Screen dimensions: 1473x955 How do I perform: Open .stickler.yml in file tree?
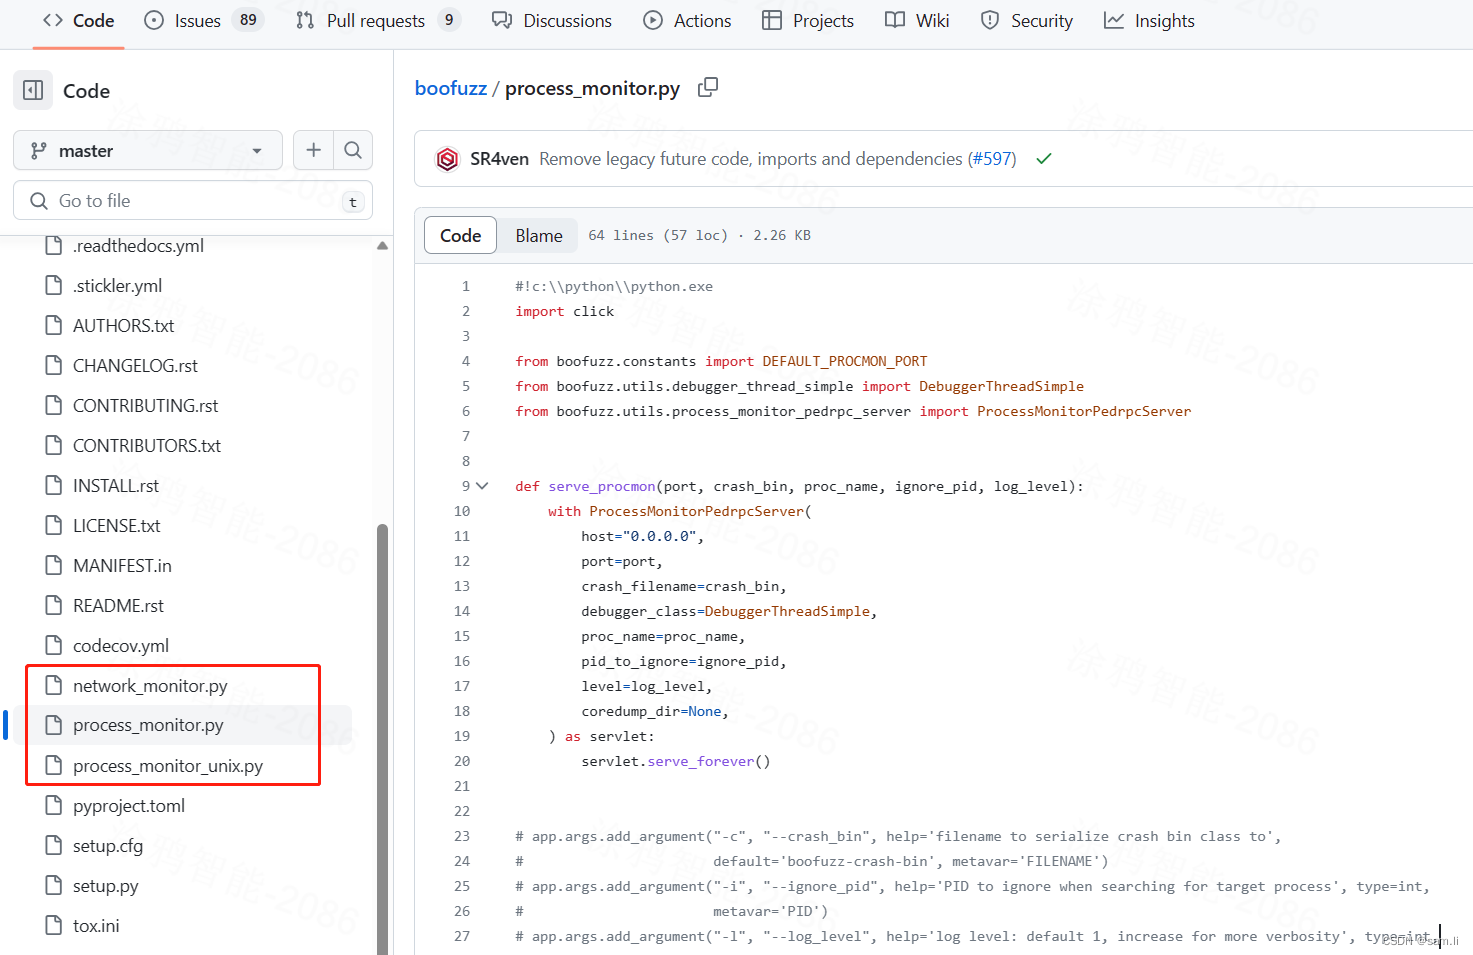click(x=117, y=286)
